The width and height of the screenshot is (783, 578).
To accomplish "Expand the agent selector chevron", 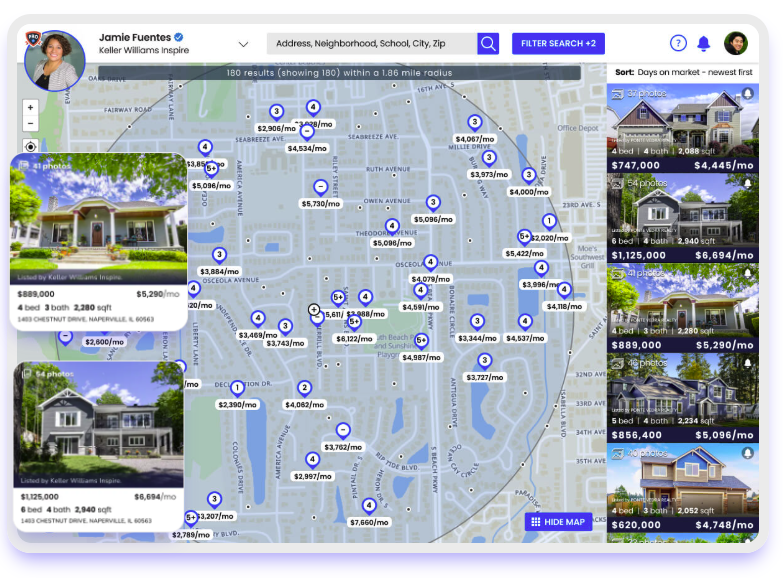I will click(243, 44).
